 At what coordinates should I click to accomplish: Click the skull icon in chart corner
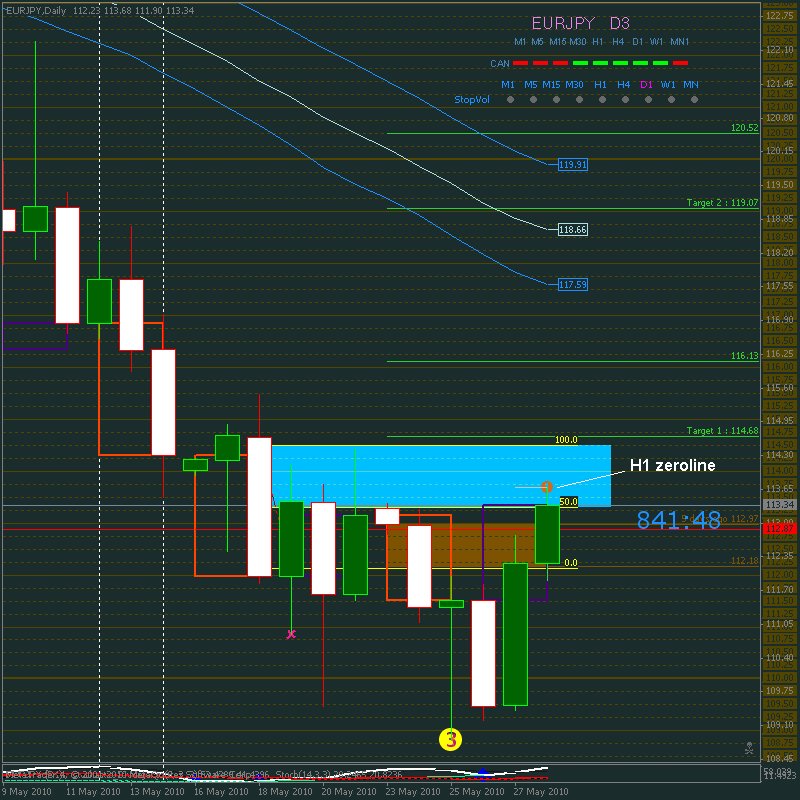[x=748, y=748]
